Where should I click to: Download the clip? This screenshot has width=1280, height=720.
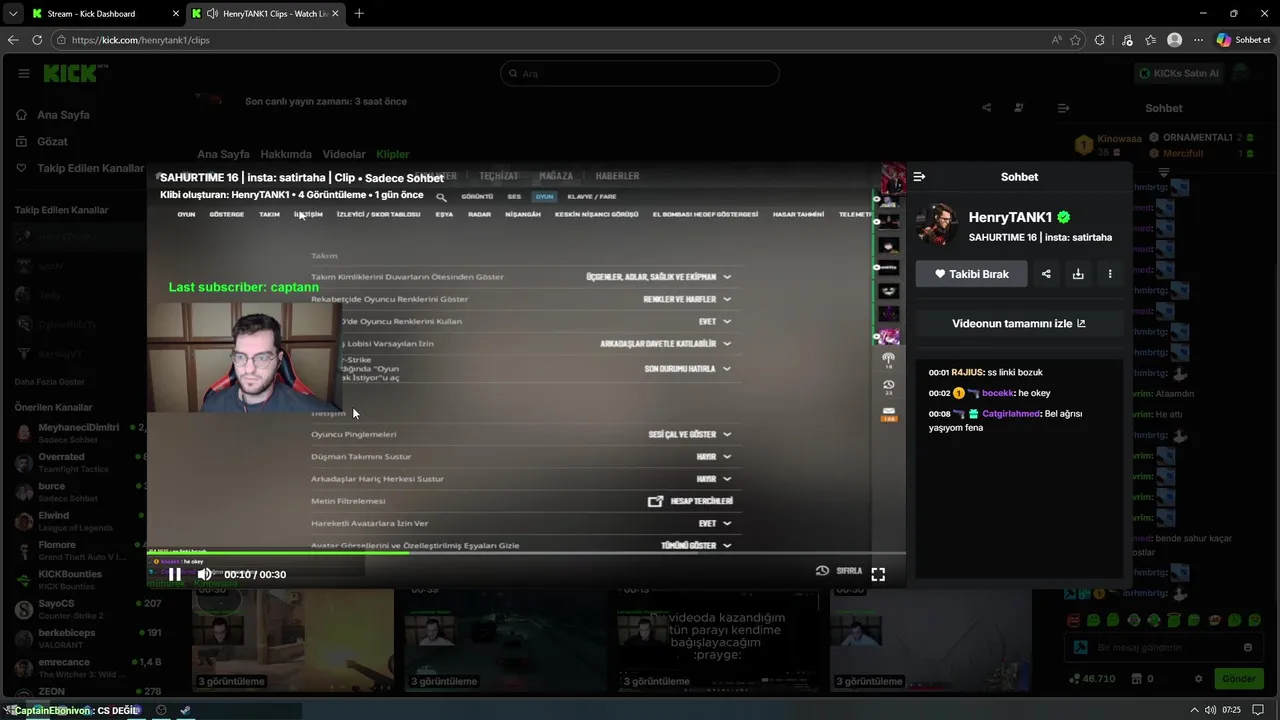tap(1078, 274)
